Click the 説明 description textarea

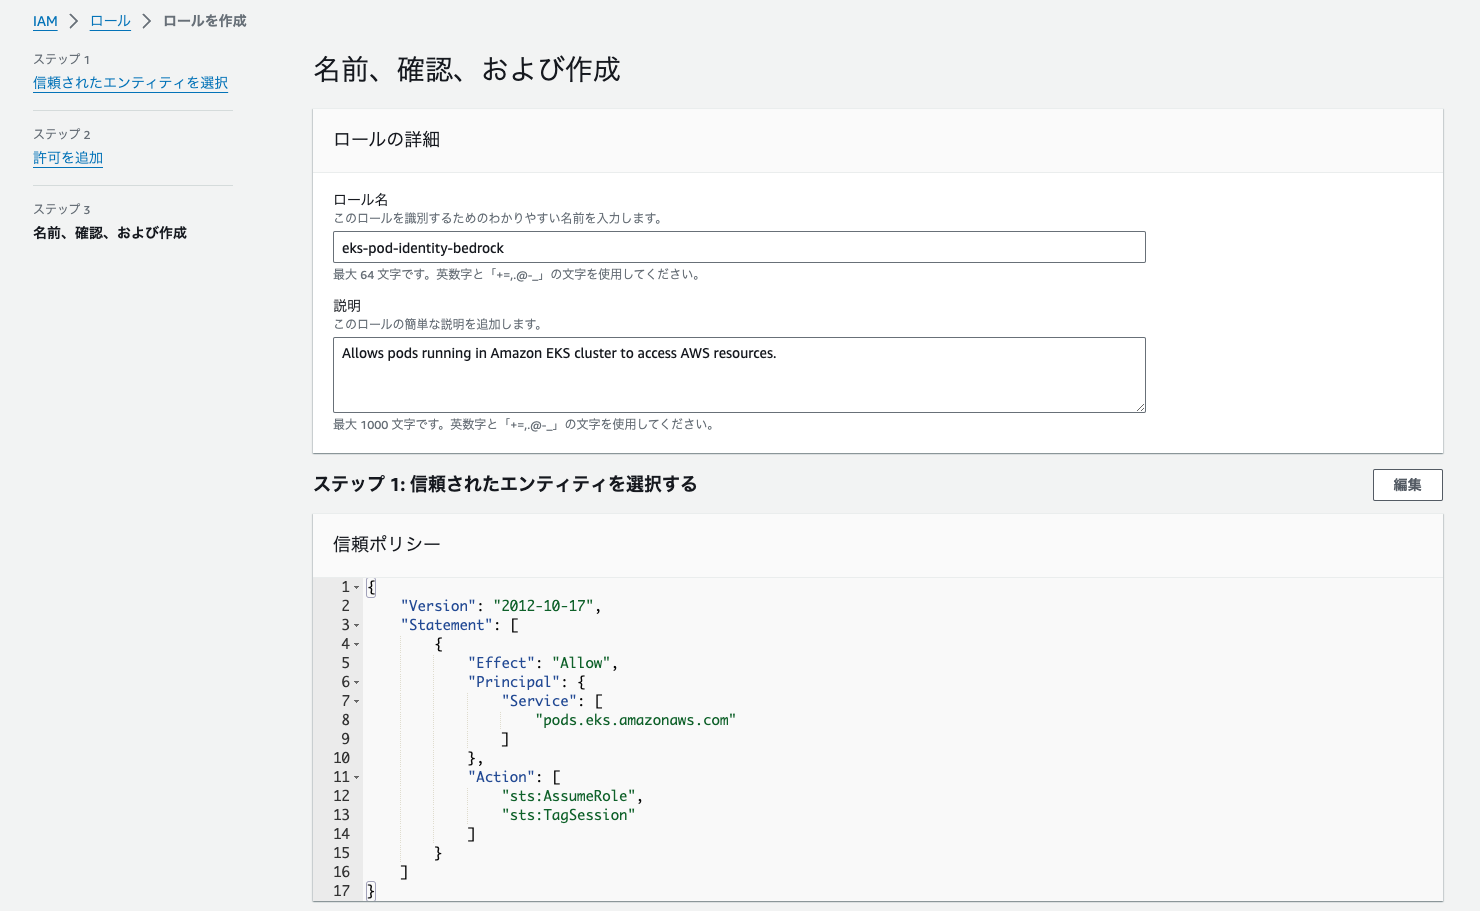(739, 375)
